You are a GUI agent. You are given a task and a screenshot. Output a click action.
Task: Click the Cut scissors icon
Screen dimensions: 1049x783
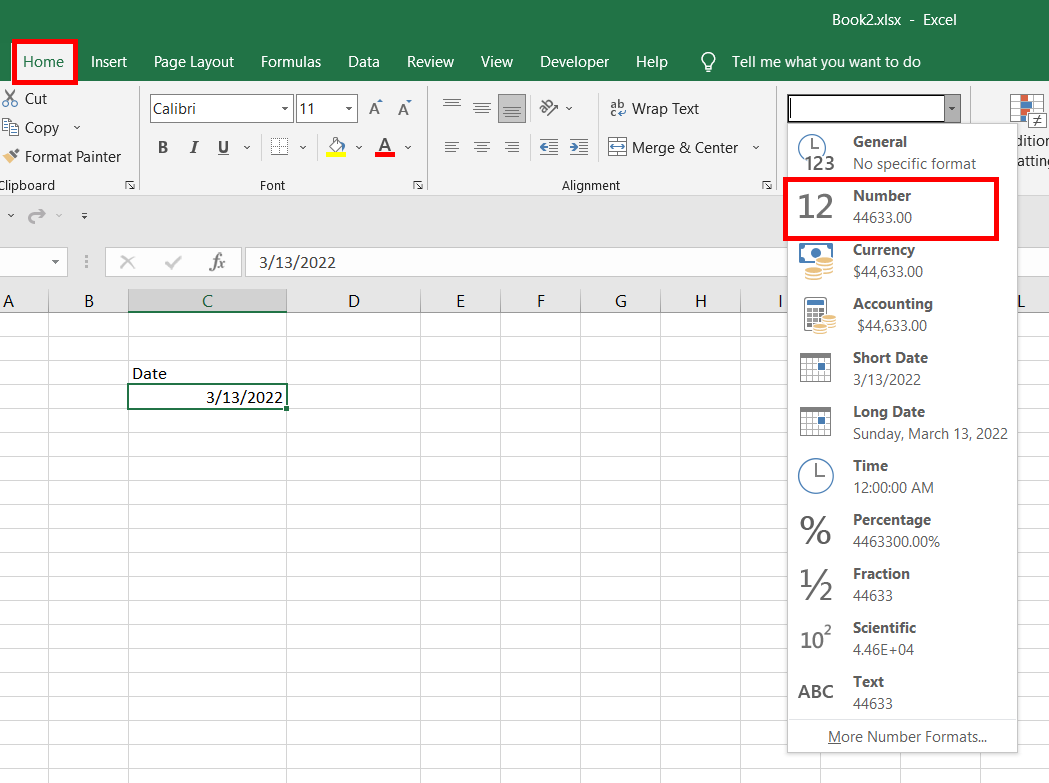click(x=11, y=98)
